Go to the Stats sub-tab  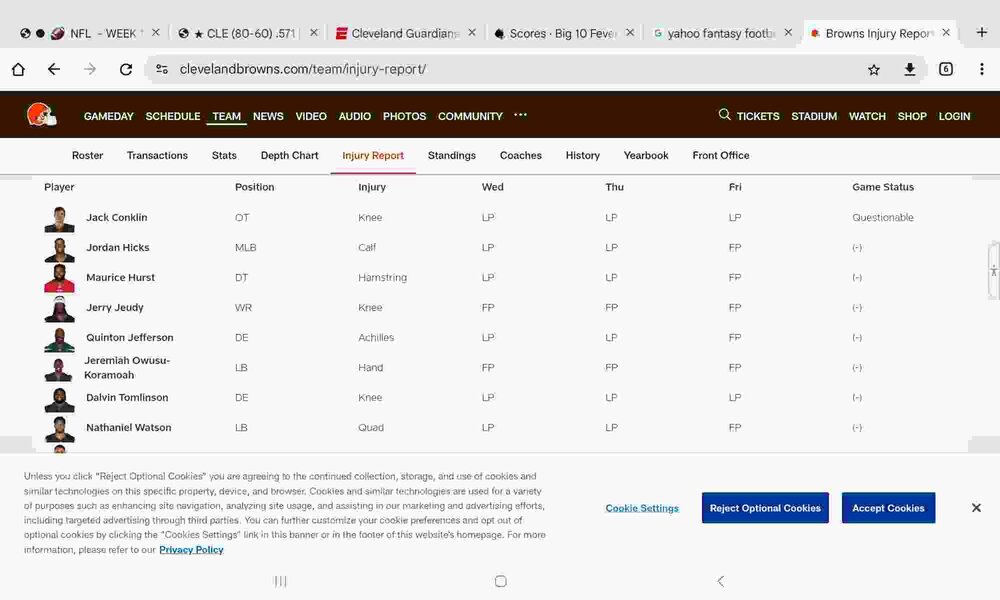click(x=224, y=155)
